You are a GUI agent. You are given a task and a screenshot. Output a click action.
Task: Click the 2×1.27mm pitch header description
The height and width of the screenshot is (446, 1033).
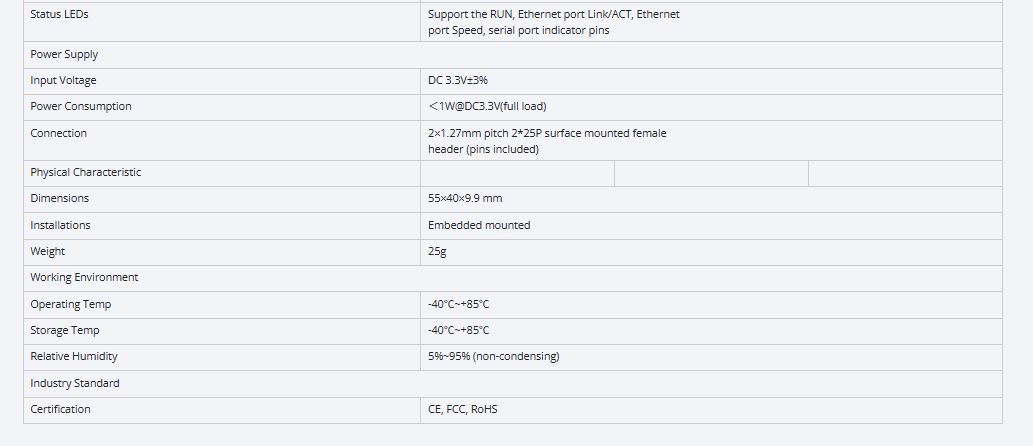546,141
